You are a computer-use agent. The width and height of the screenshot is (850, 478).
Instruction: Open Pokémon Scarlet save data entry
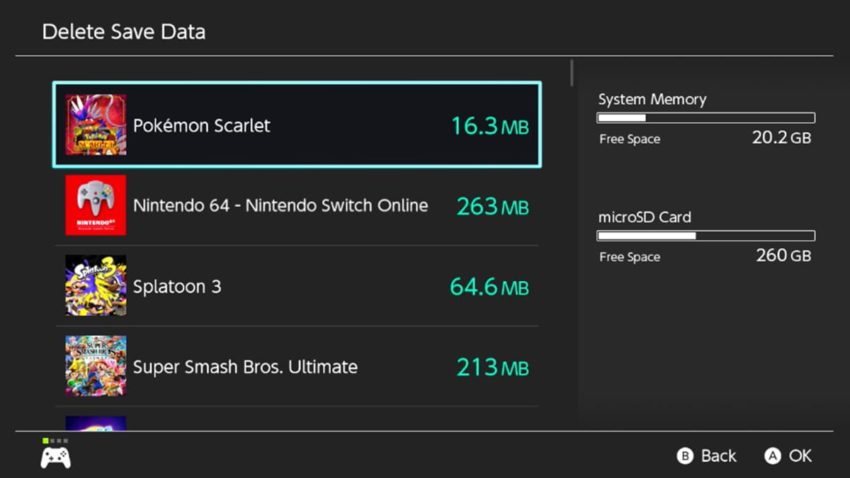tap(297, 125)
